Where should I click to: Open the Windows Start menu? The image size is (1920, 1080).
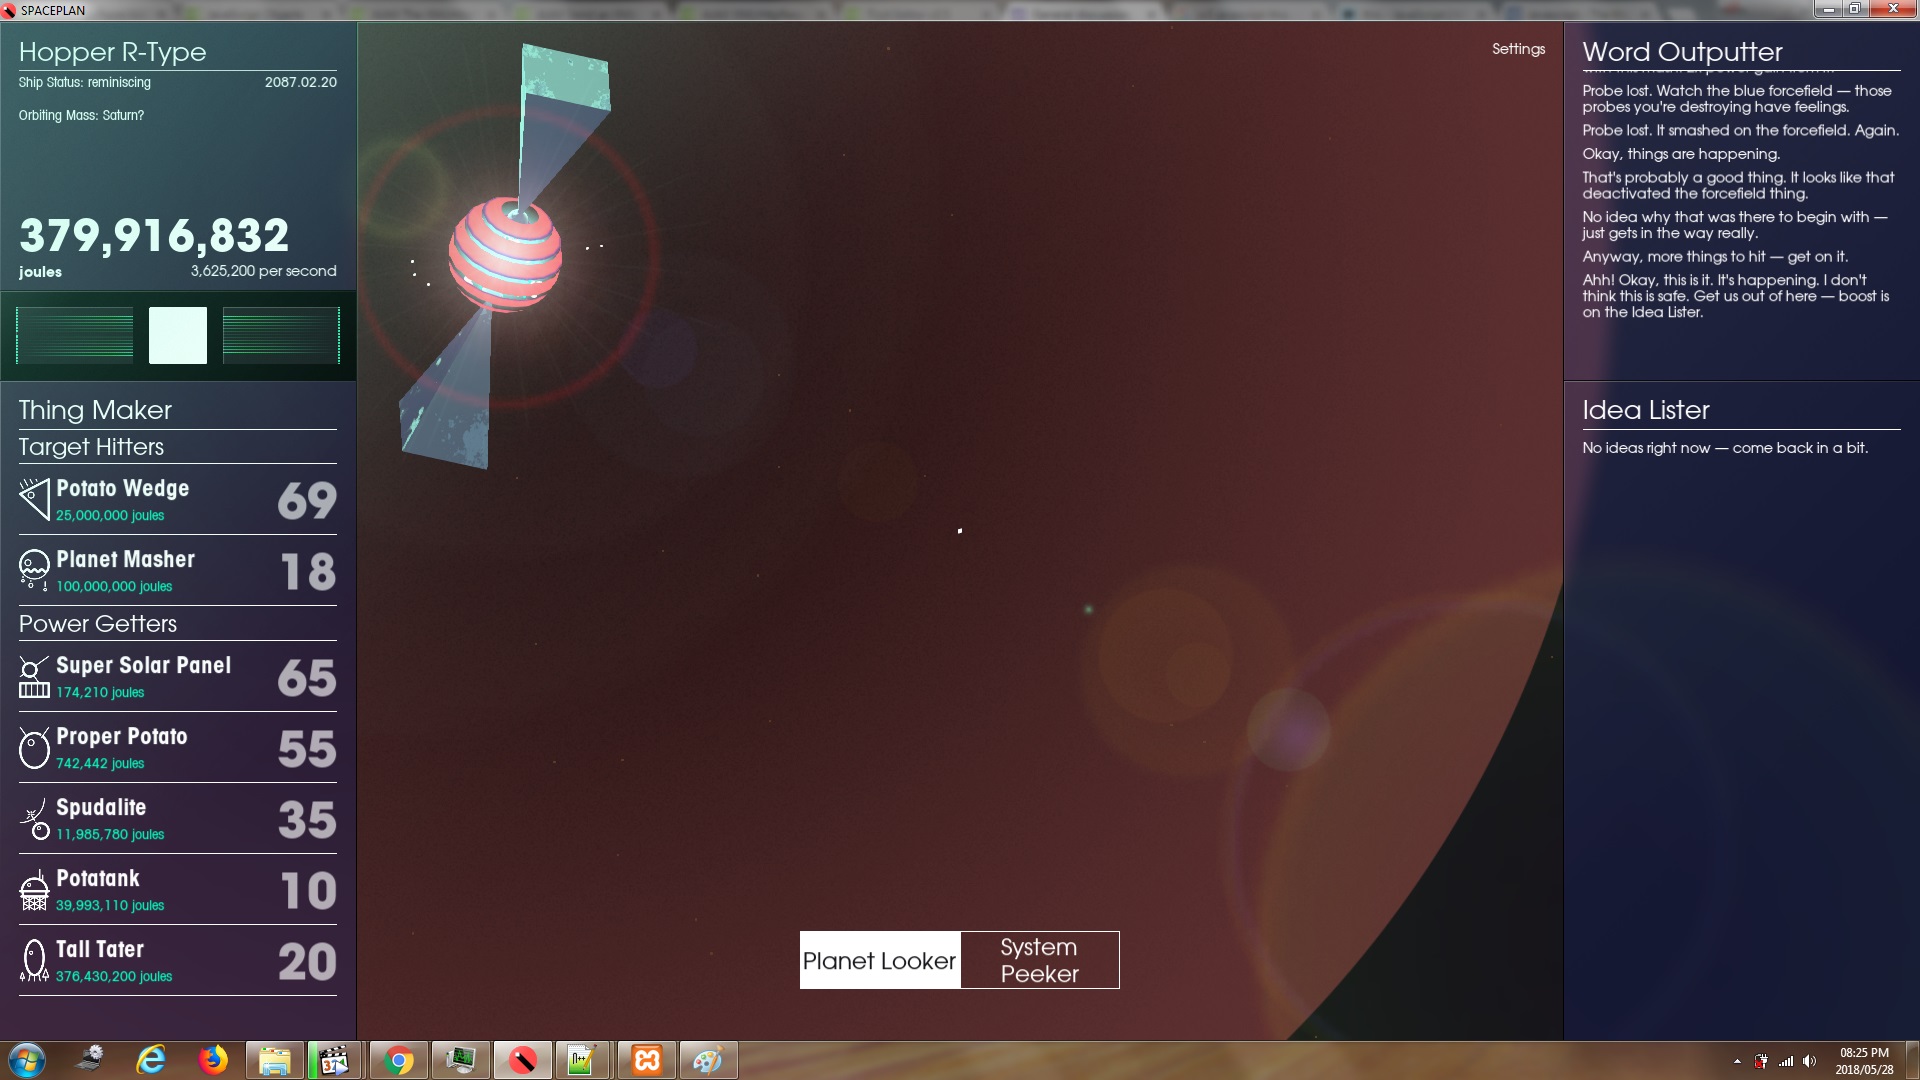point(26,1060)
